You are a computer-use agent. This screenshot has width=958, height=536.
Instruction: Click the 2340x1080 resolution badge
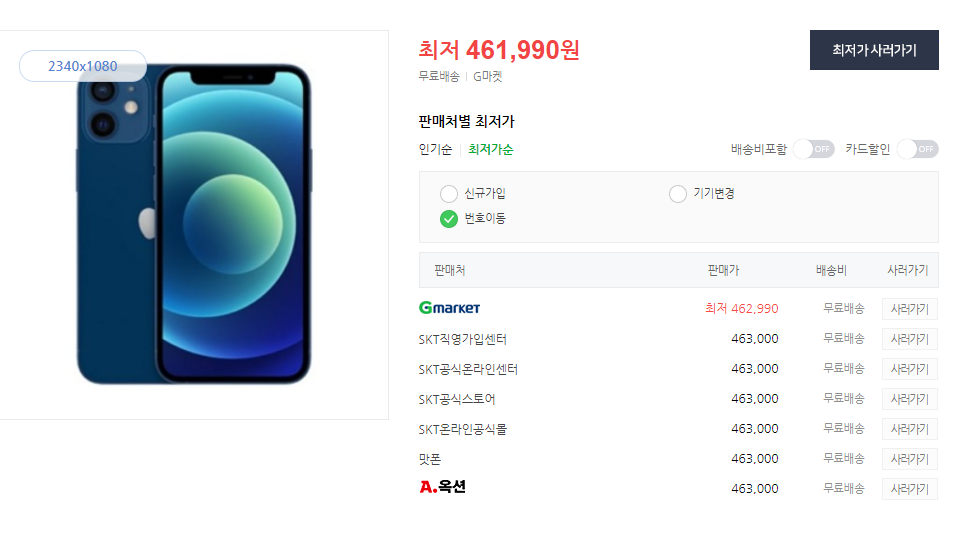[83, 66]
